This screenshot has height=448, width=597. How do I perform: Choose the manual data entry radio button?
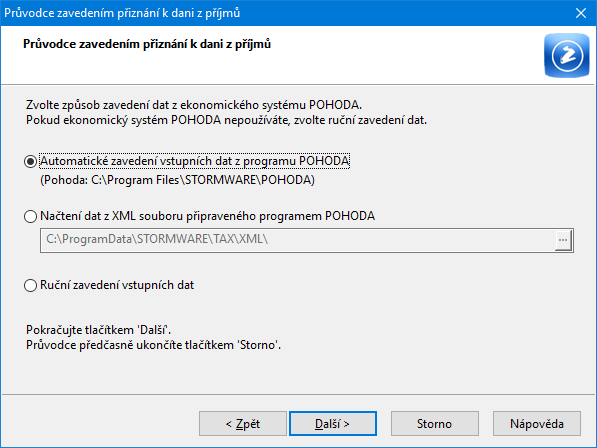pos(30,285)
